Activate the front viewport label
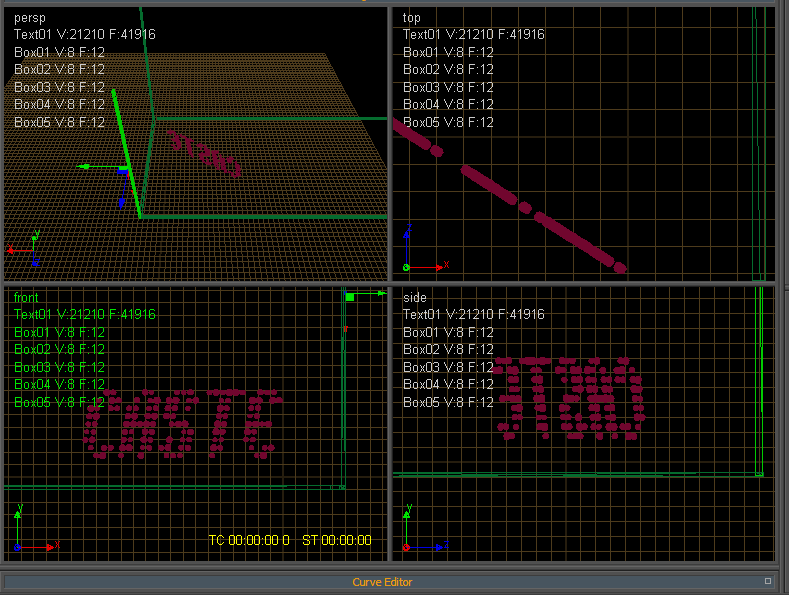Screen dimensions: 789x595 click(26, 298)
